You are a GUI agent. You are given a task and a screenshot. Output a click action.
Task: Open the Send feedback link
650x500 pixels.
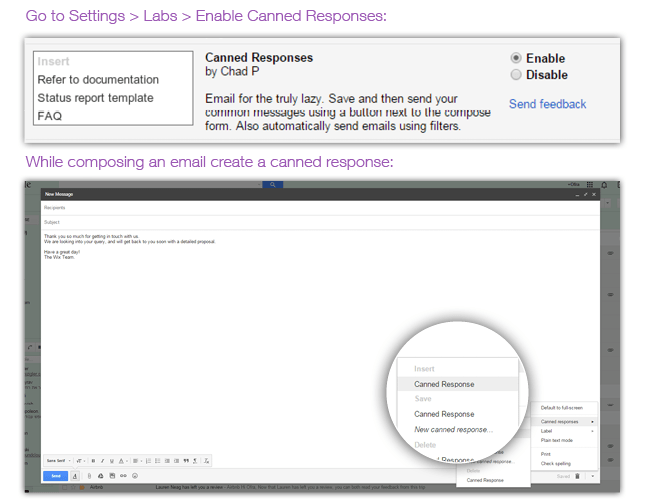click(547, 104)
